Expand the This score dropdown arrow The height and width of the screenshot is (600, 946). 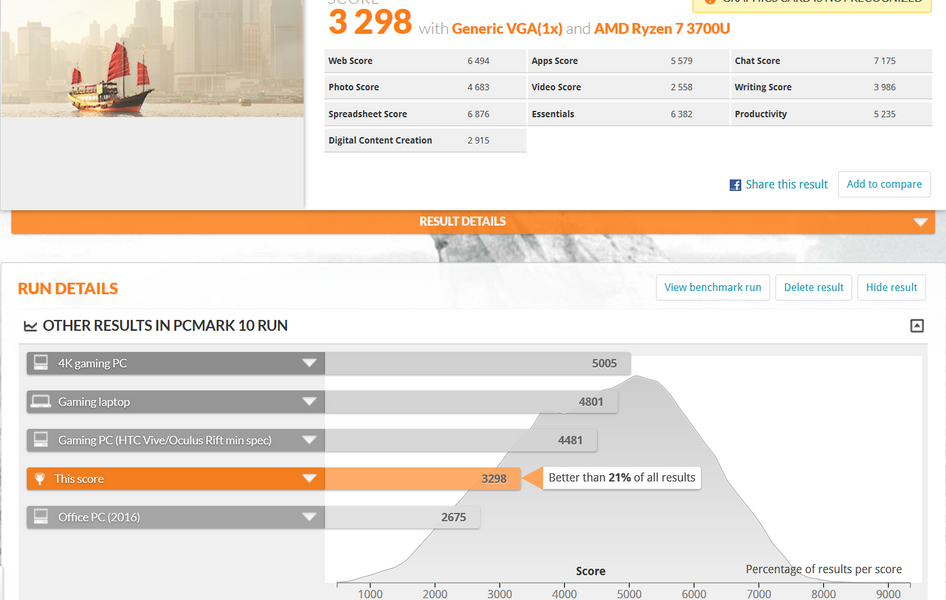pos(310,479)
